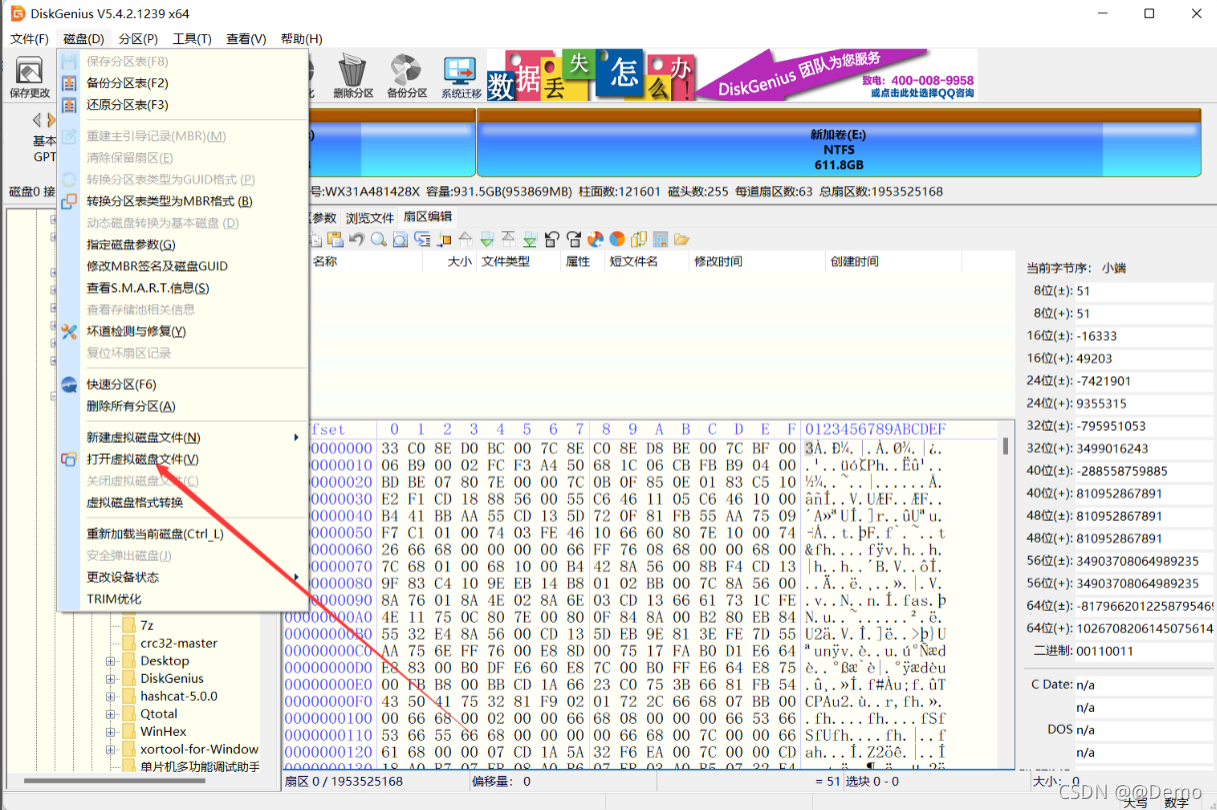
Task: Choose TRIM优化 from the menu
Action: click(114, 599)
